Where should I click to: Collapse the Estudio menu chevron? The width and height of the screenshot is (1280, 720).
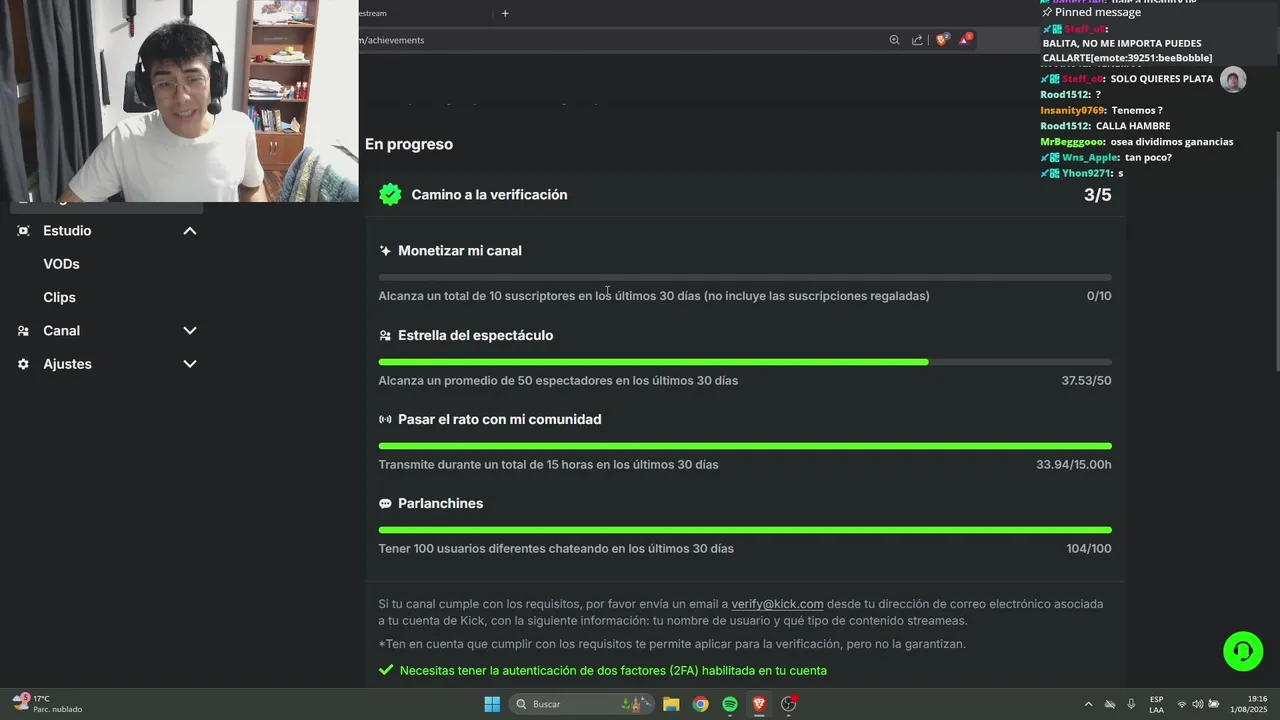[x=189, y=231]
